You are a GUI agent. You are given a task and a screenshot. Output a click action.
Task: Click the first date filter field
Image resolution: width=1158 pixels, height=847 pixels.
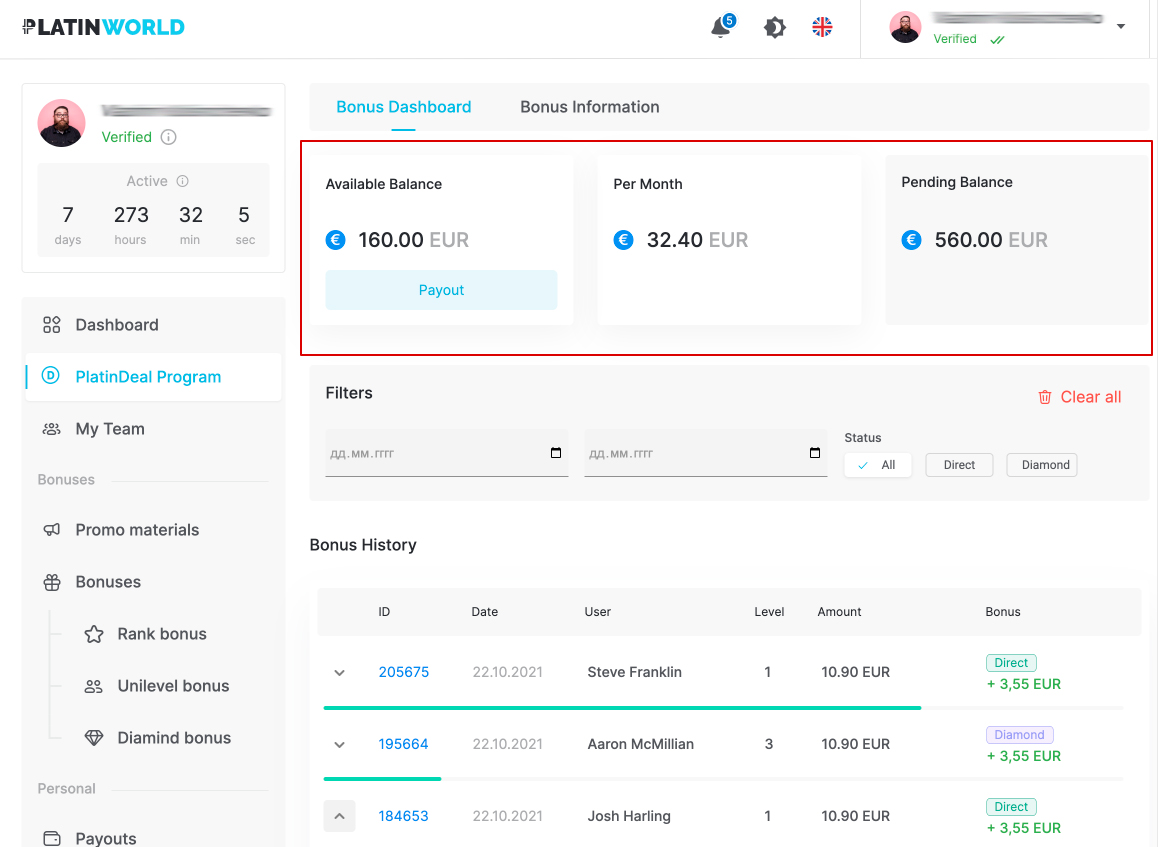[446, 454]
